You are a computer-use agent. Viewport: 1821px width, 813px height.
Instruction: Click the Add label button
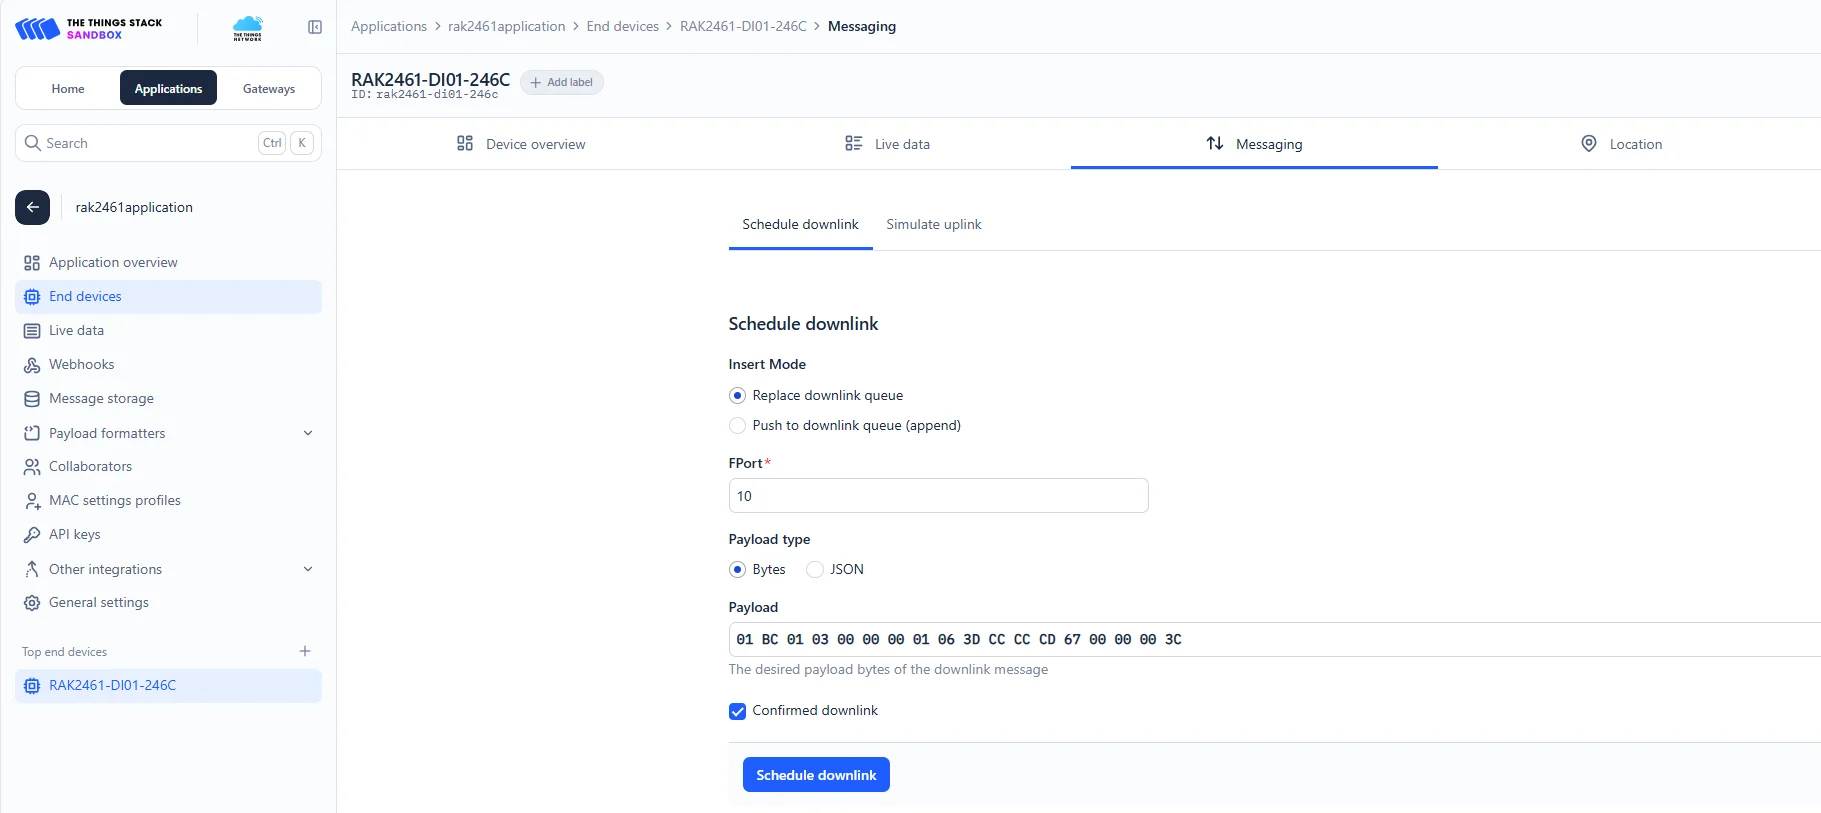click(x=561, y=82)
